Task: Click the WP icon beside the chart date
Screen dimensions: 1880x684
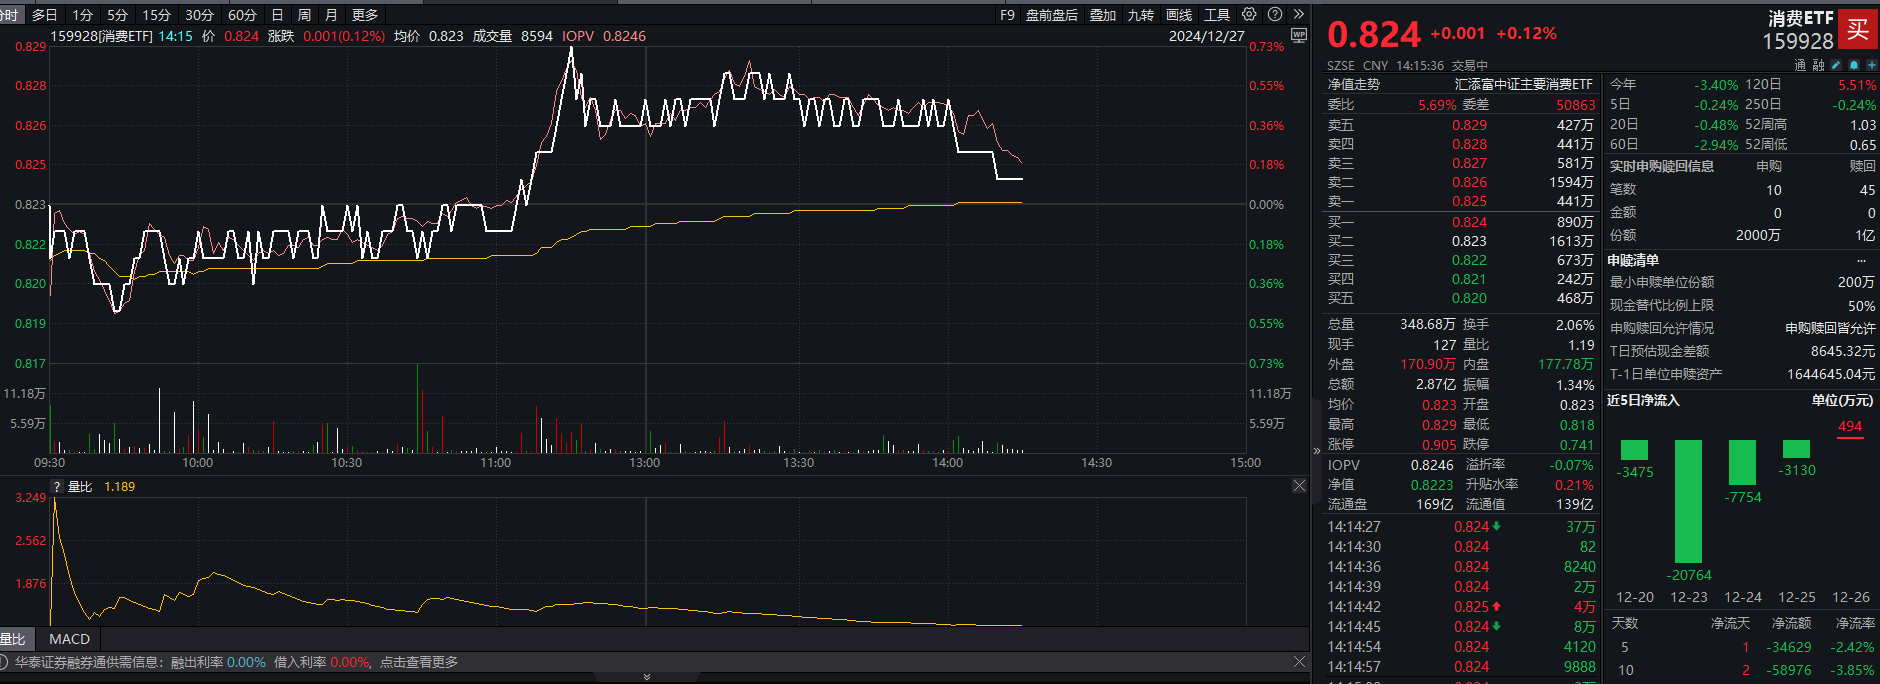Action: tap(1299, 36)
